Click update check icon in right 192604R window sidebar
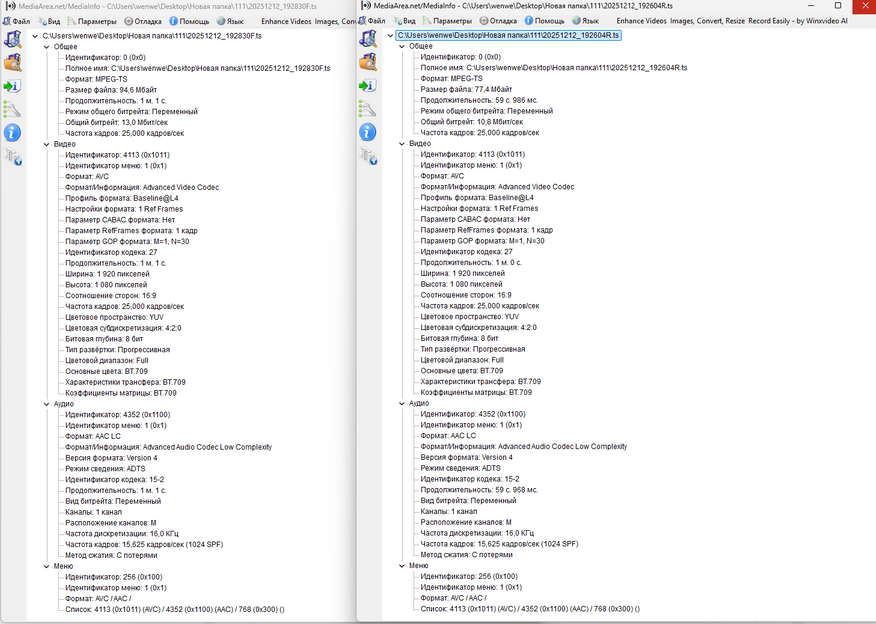 [x=368, y=155]
